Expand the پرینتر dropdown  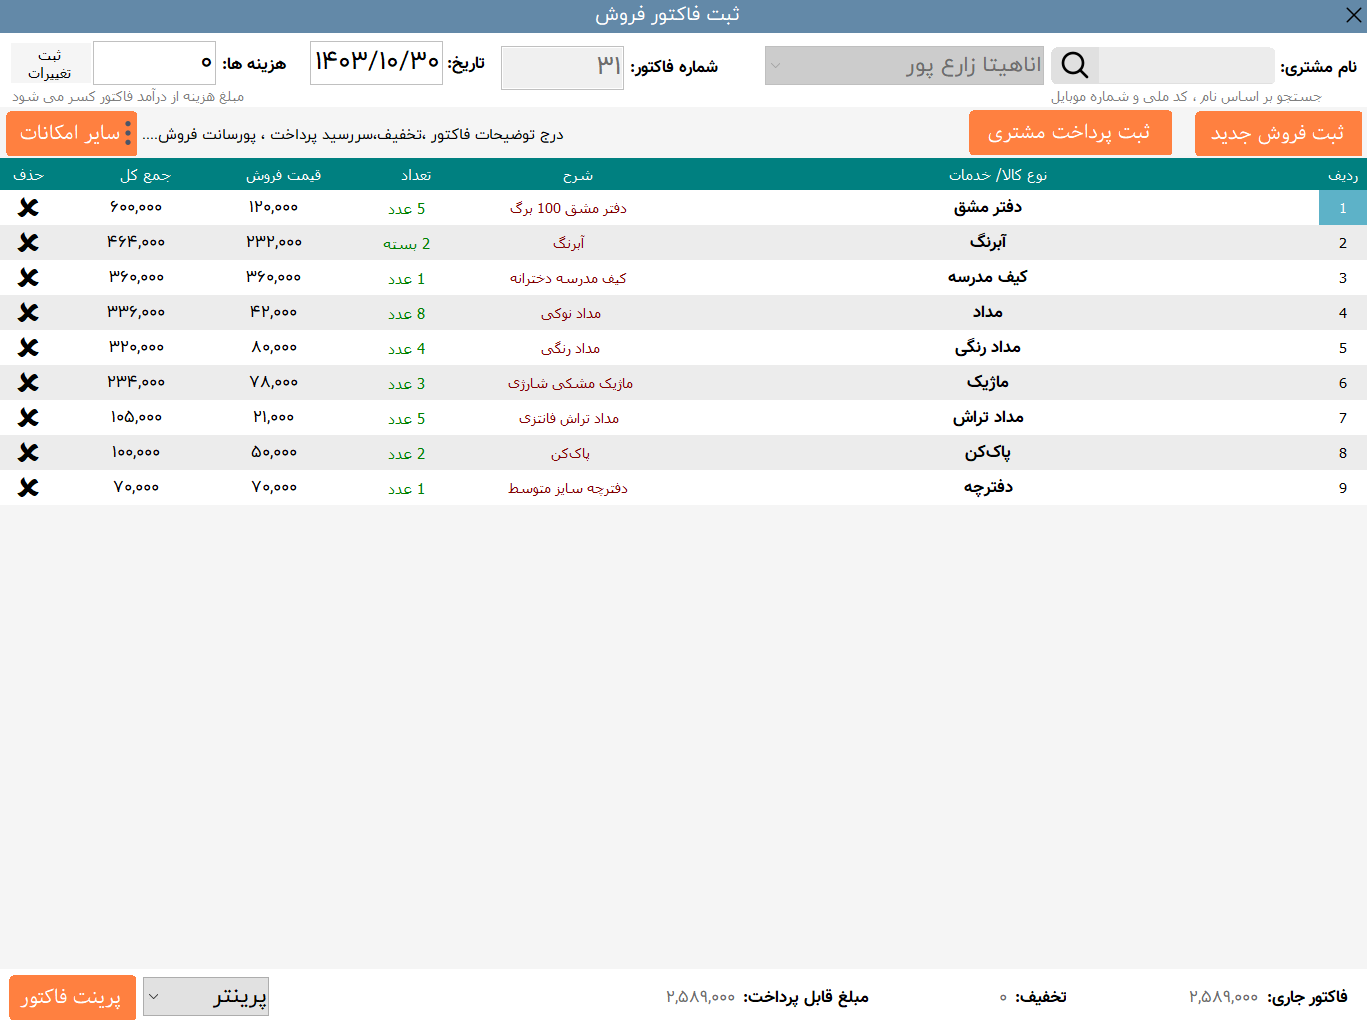tap(205, 996)
